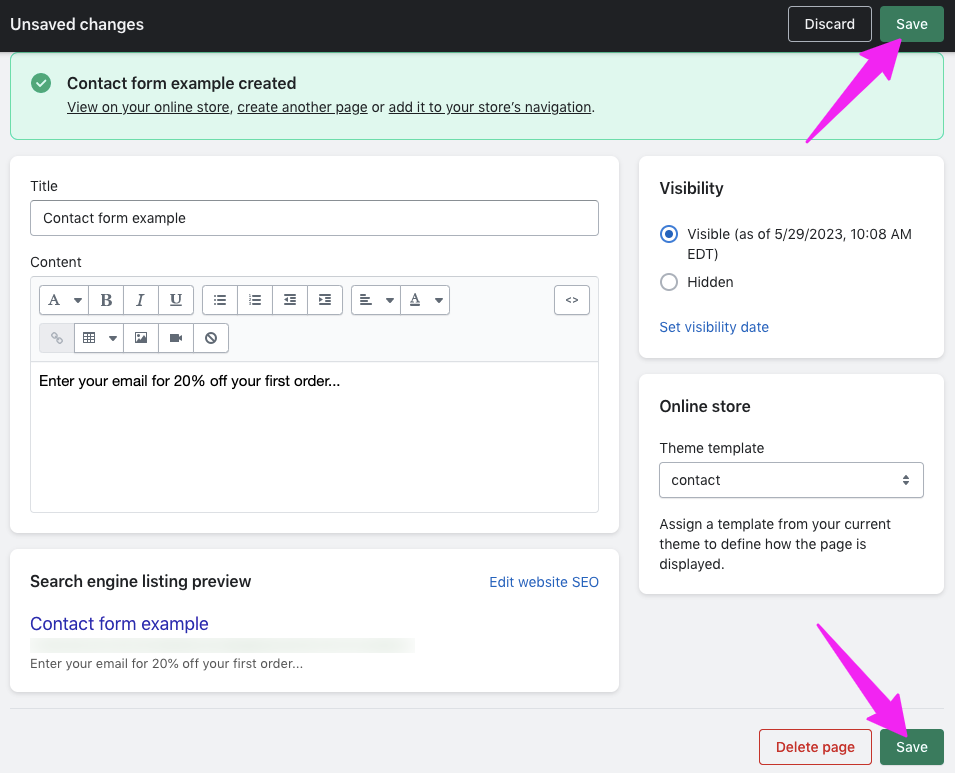Select the Visible visibility radio button
Screen dimensions: 955x773
668,234
